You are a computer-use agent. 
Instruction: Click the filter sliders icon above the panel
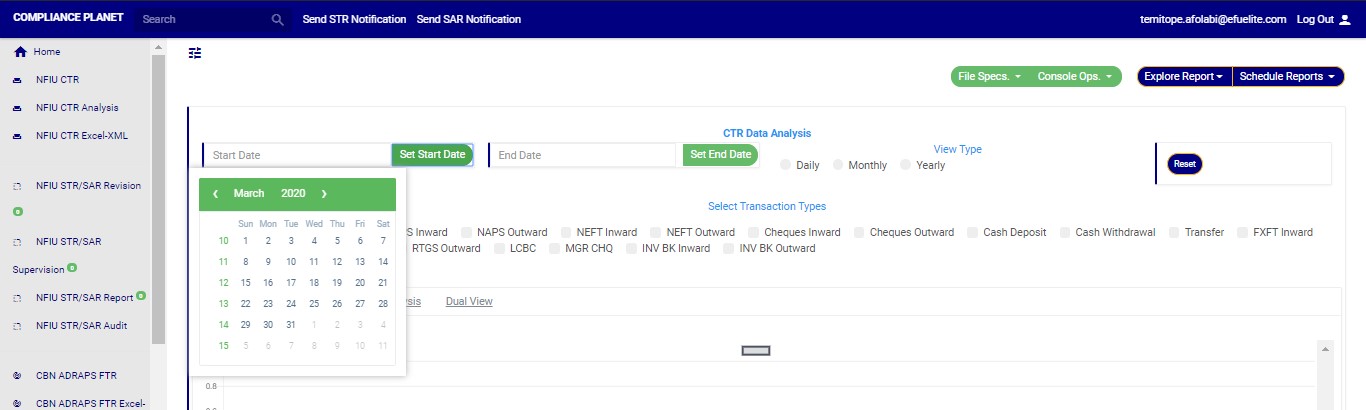(x=195, y=53)
